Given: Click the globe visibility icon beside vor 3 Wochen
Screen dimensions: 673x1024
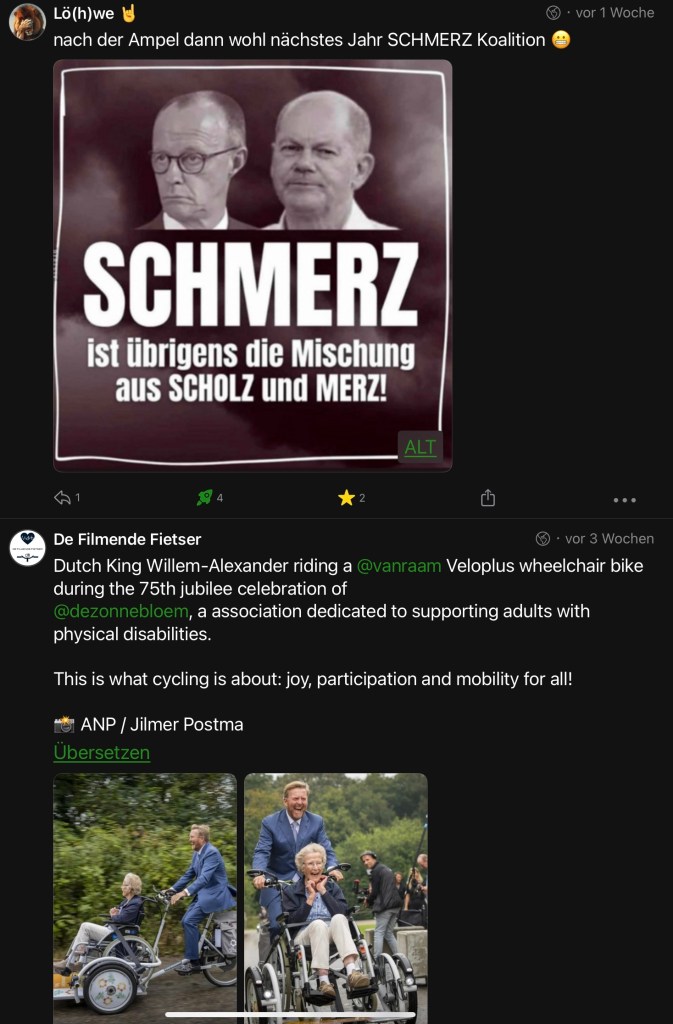Looking at the screenshot, I should click(x=542, y=539).
